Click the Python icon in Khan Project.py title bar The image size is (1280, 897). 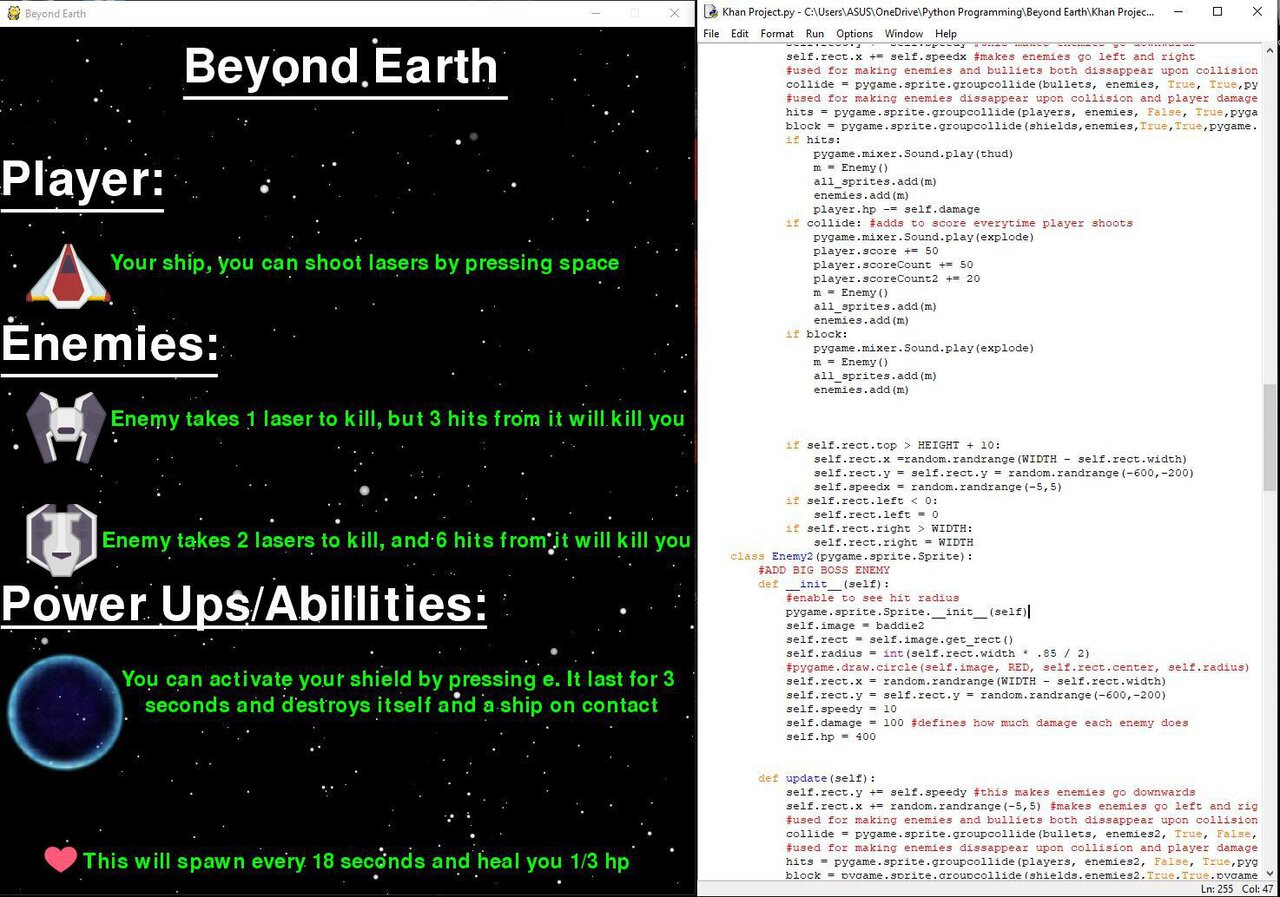[710, 12]
